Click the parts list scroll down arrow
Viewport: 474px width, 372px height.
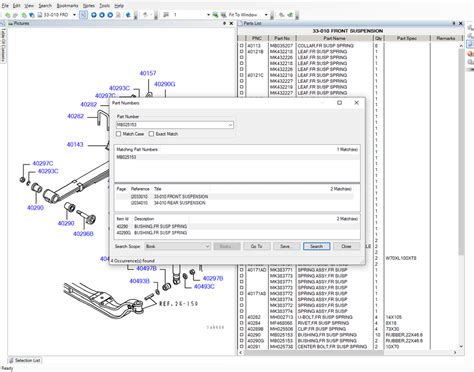[461, 347]
